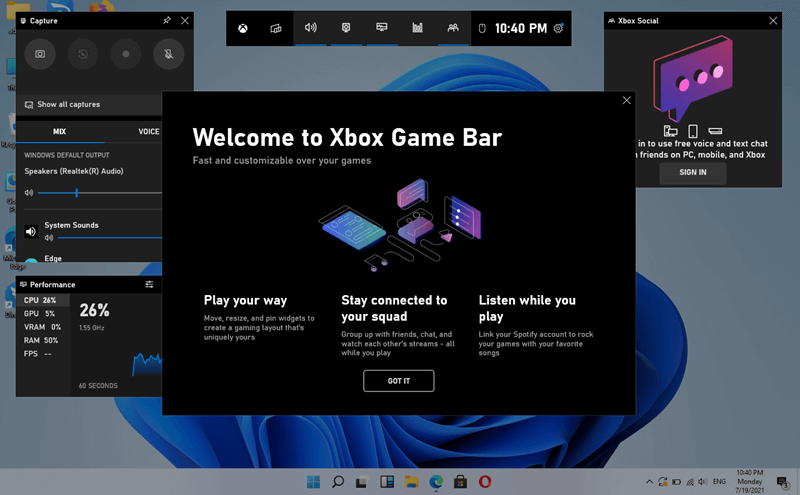Screen dimensions: 800x495
Task: Open the widget menu icon in Game Bar
Action: tap(276, 28)
